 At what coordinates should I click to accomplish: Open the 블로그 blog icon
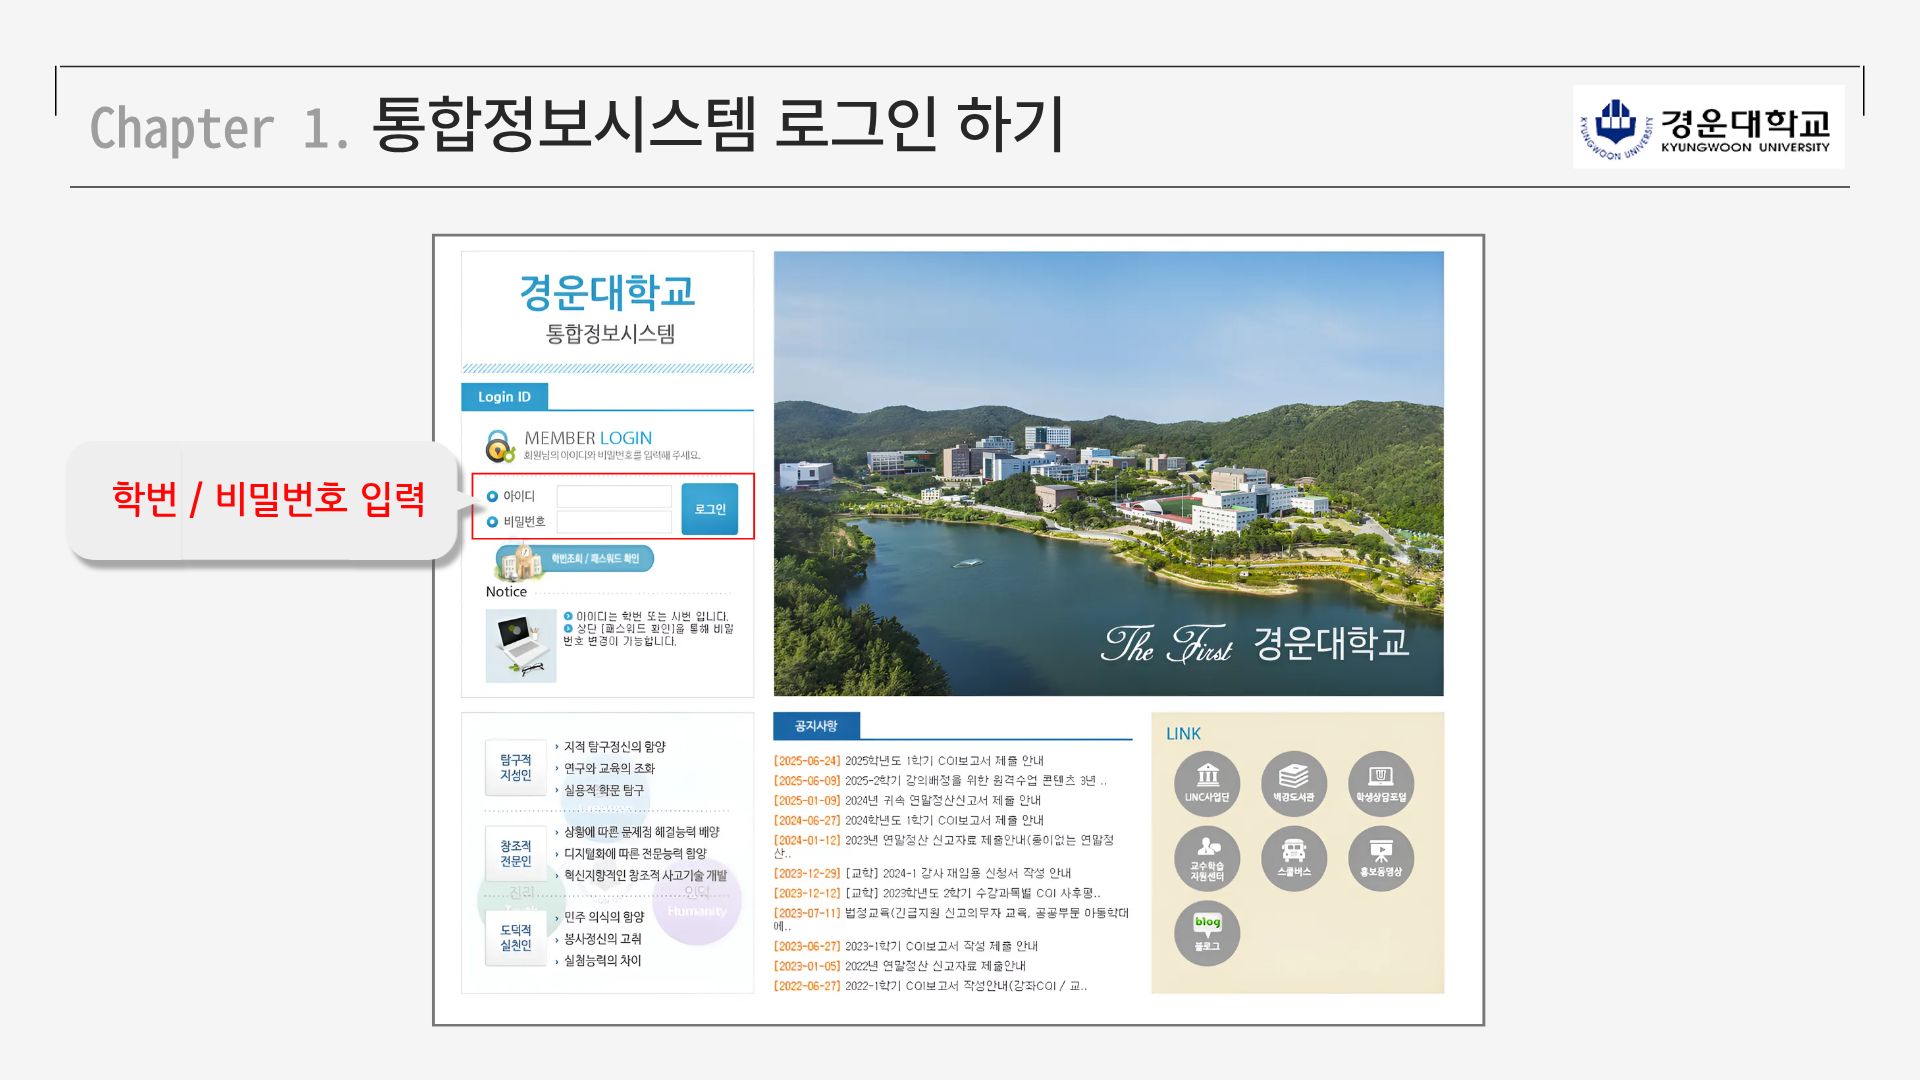click(x=1207, y=932)
